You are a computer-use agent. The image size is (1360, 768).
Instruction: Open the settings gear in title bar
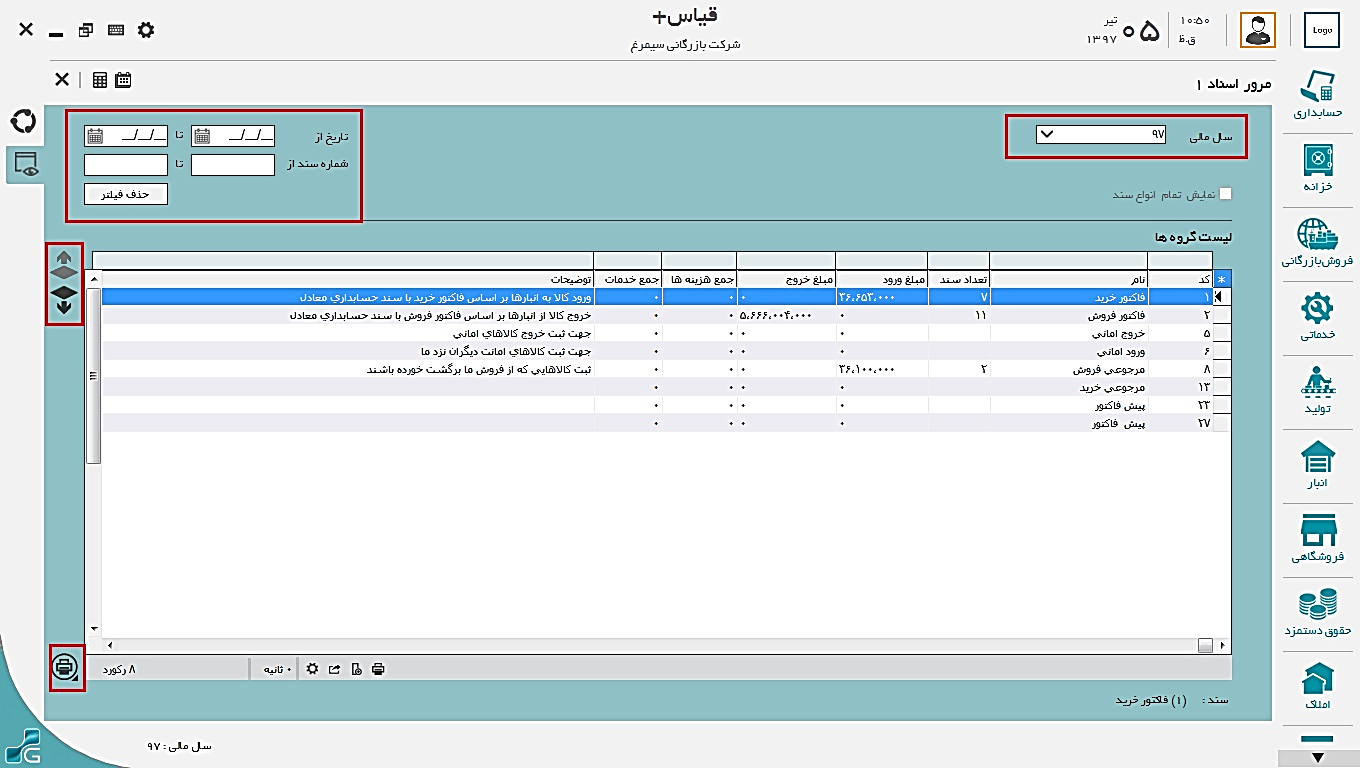coord(146,30)
